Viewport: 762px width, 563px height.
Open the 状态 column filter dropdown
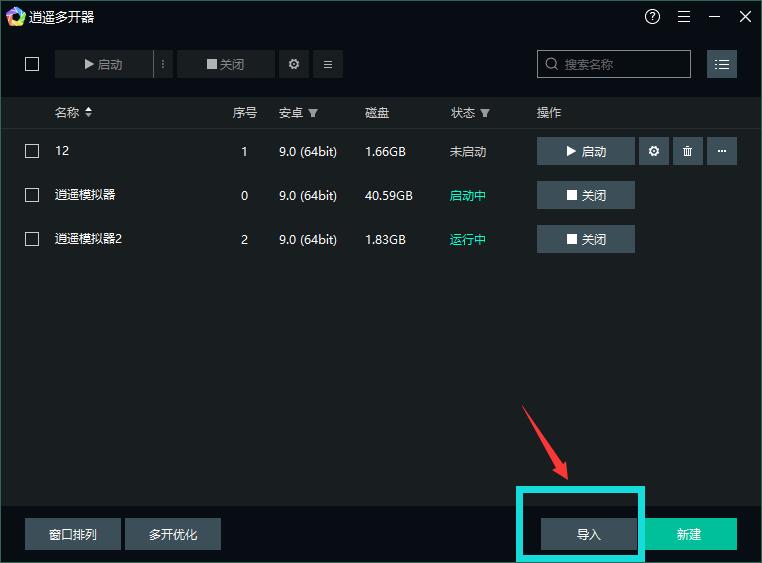tap(485, 113)
